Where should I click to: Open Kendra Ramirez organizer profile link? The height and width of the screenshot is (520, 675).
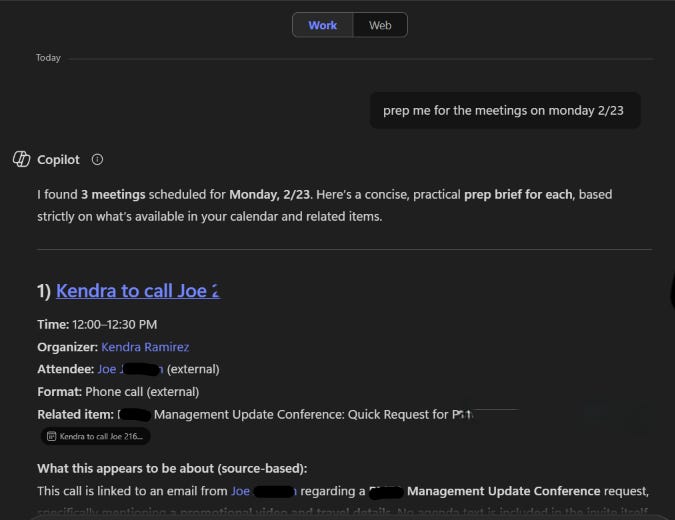(145, 347)
